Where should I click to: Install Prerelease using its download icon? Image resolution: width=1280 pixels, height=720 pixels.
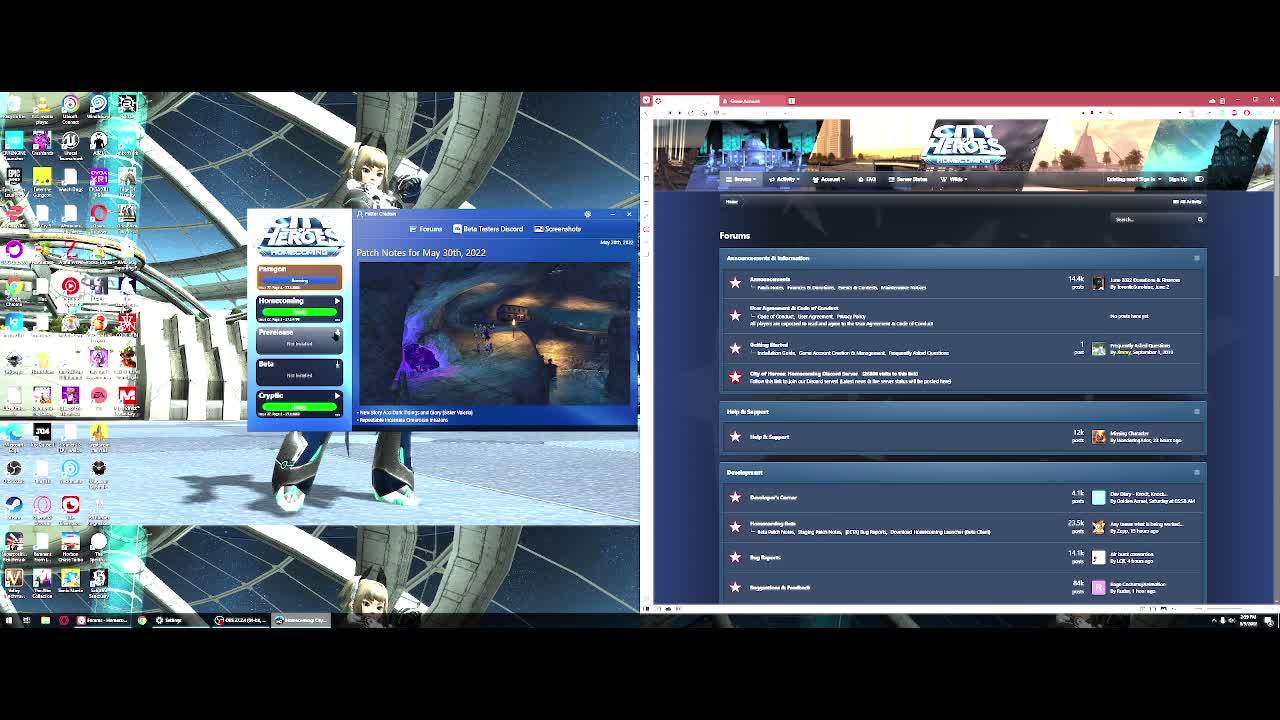[x=337, y=333]
